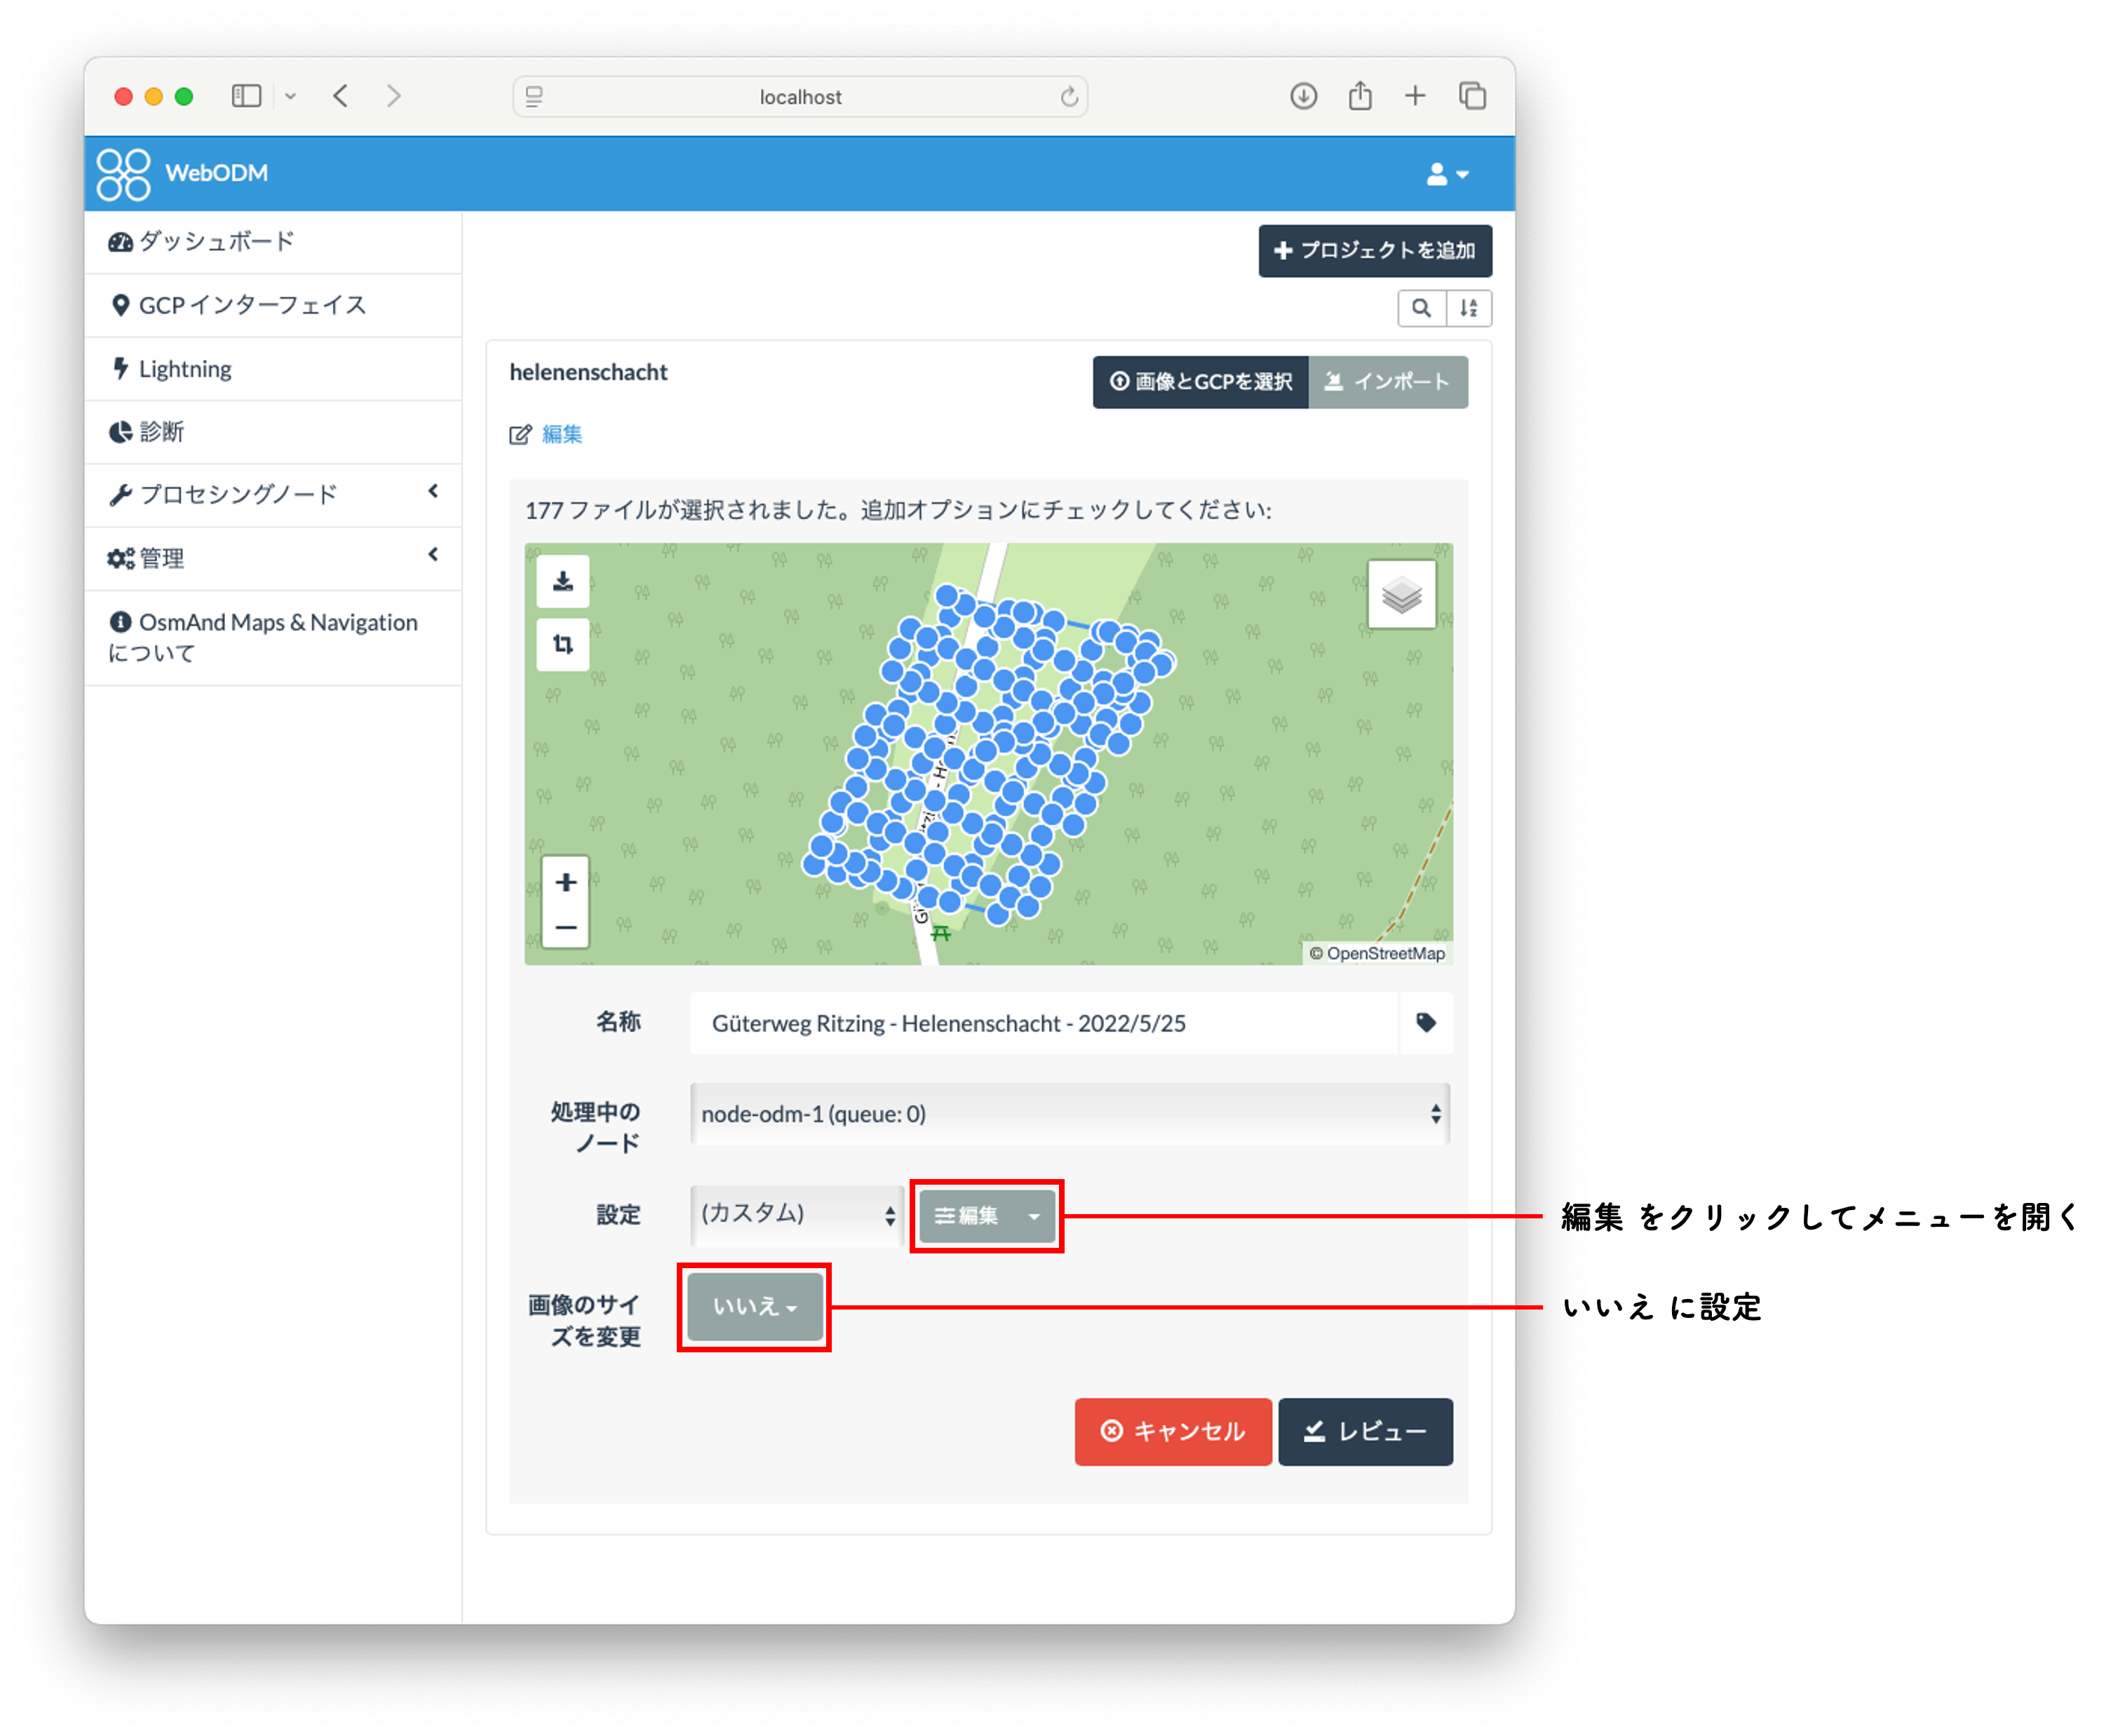Open the processing node select dropdown

click(x=1070, y=1114)
